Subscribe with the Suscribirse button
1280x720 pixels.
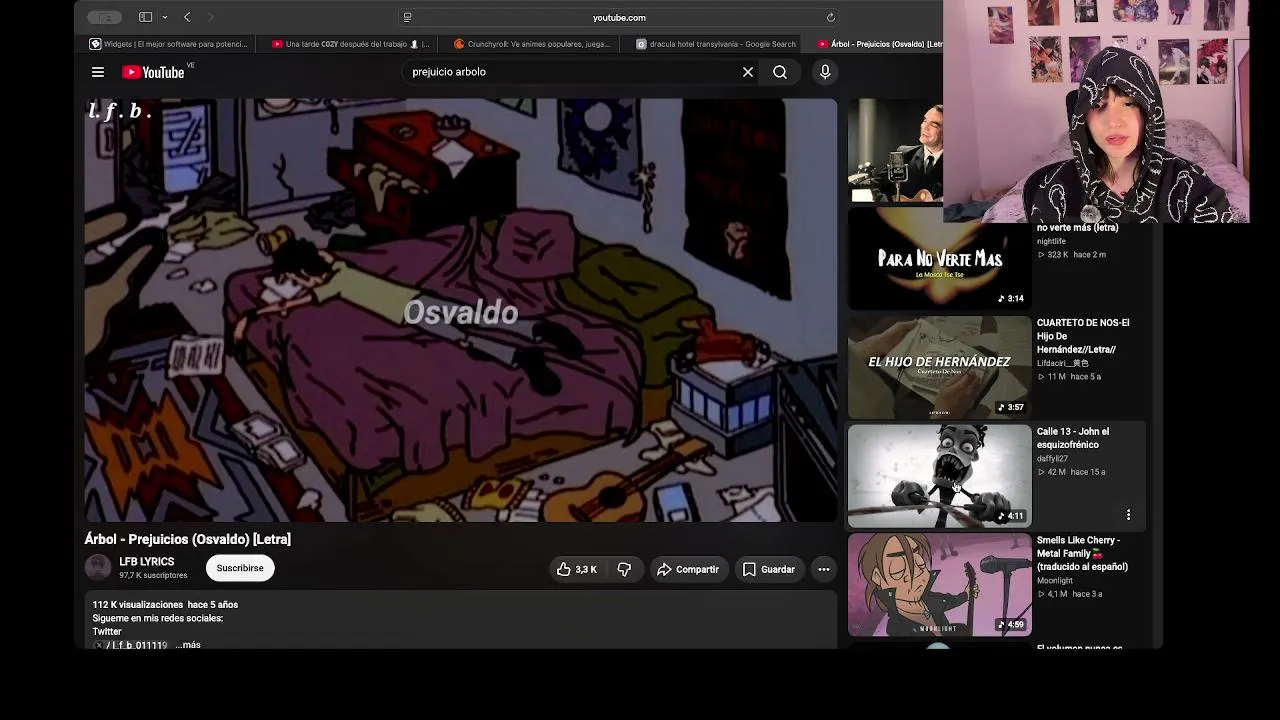tap(240, 568)
